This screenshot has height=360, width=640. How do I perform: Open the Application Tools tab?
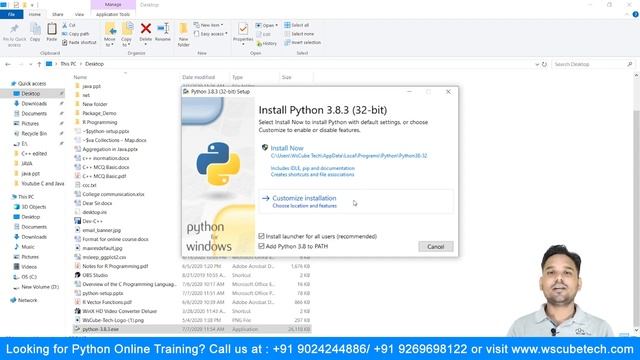[113, 14]
